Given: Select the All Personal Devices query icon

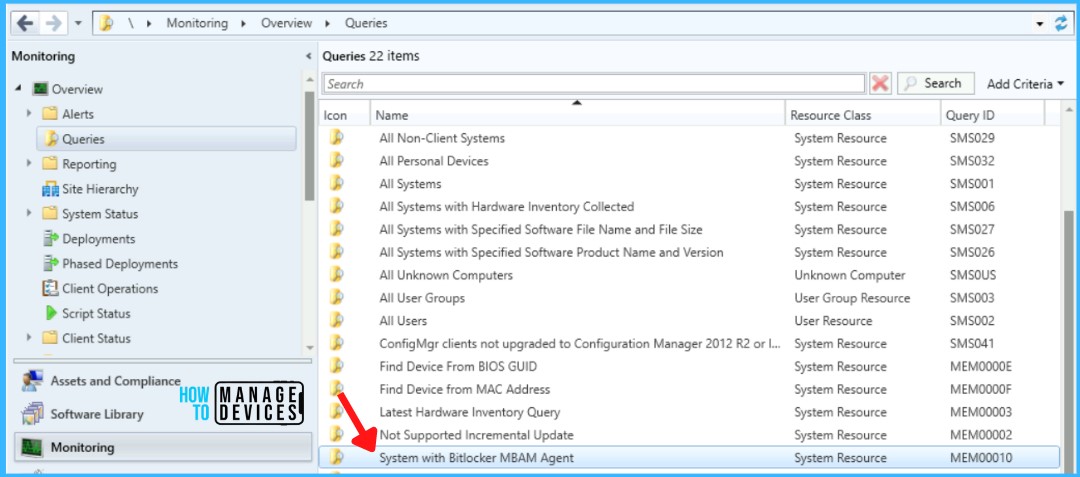Looking at the screenshot, I should point(336,160).
